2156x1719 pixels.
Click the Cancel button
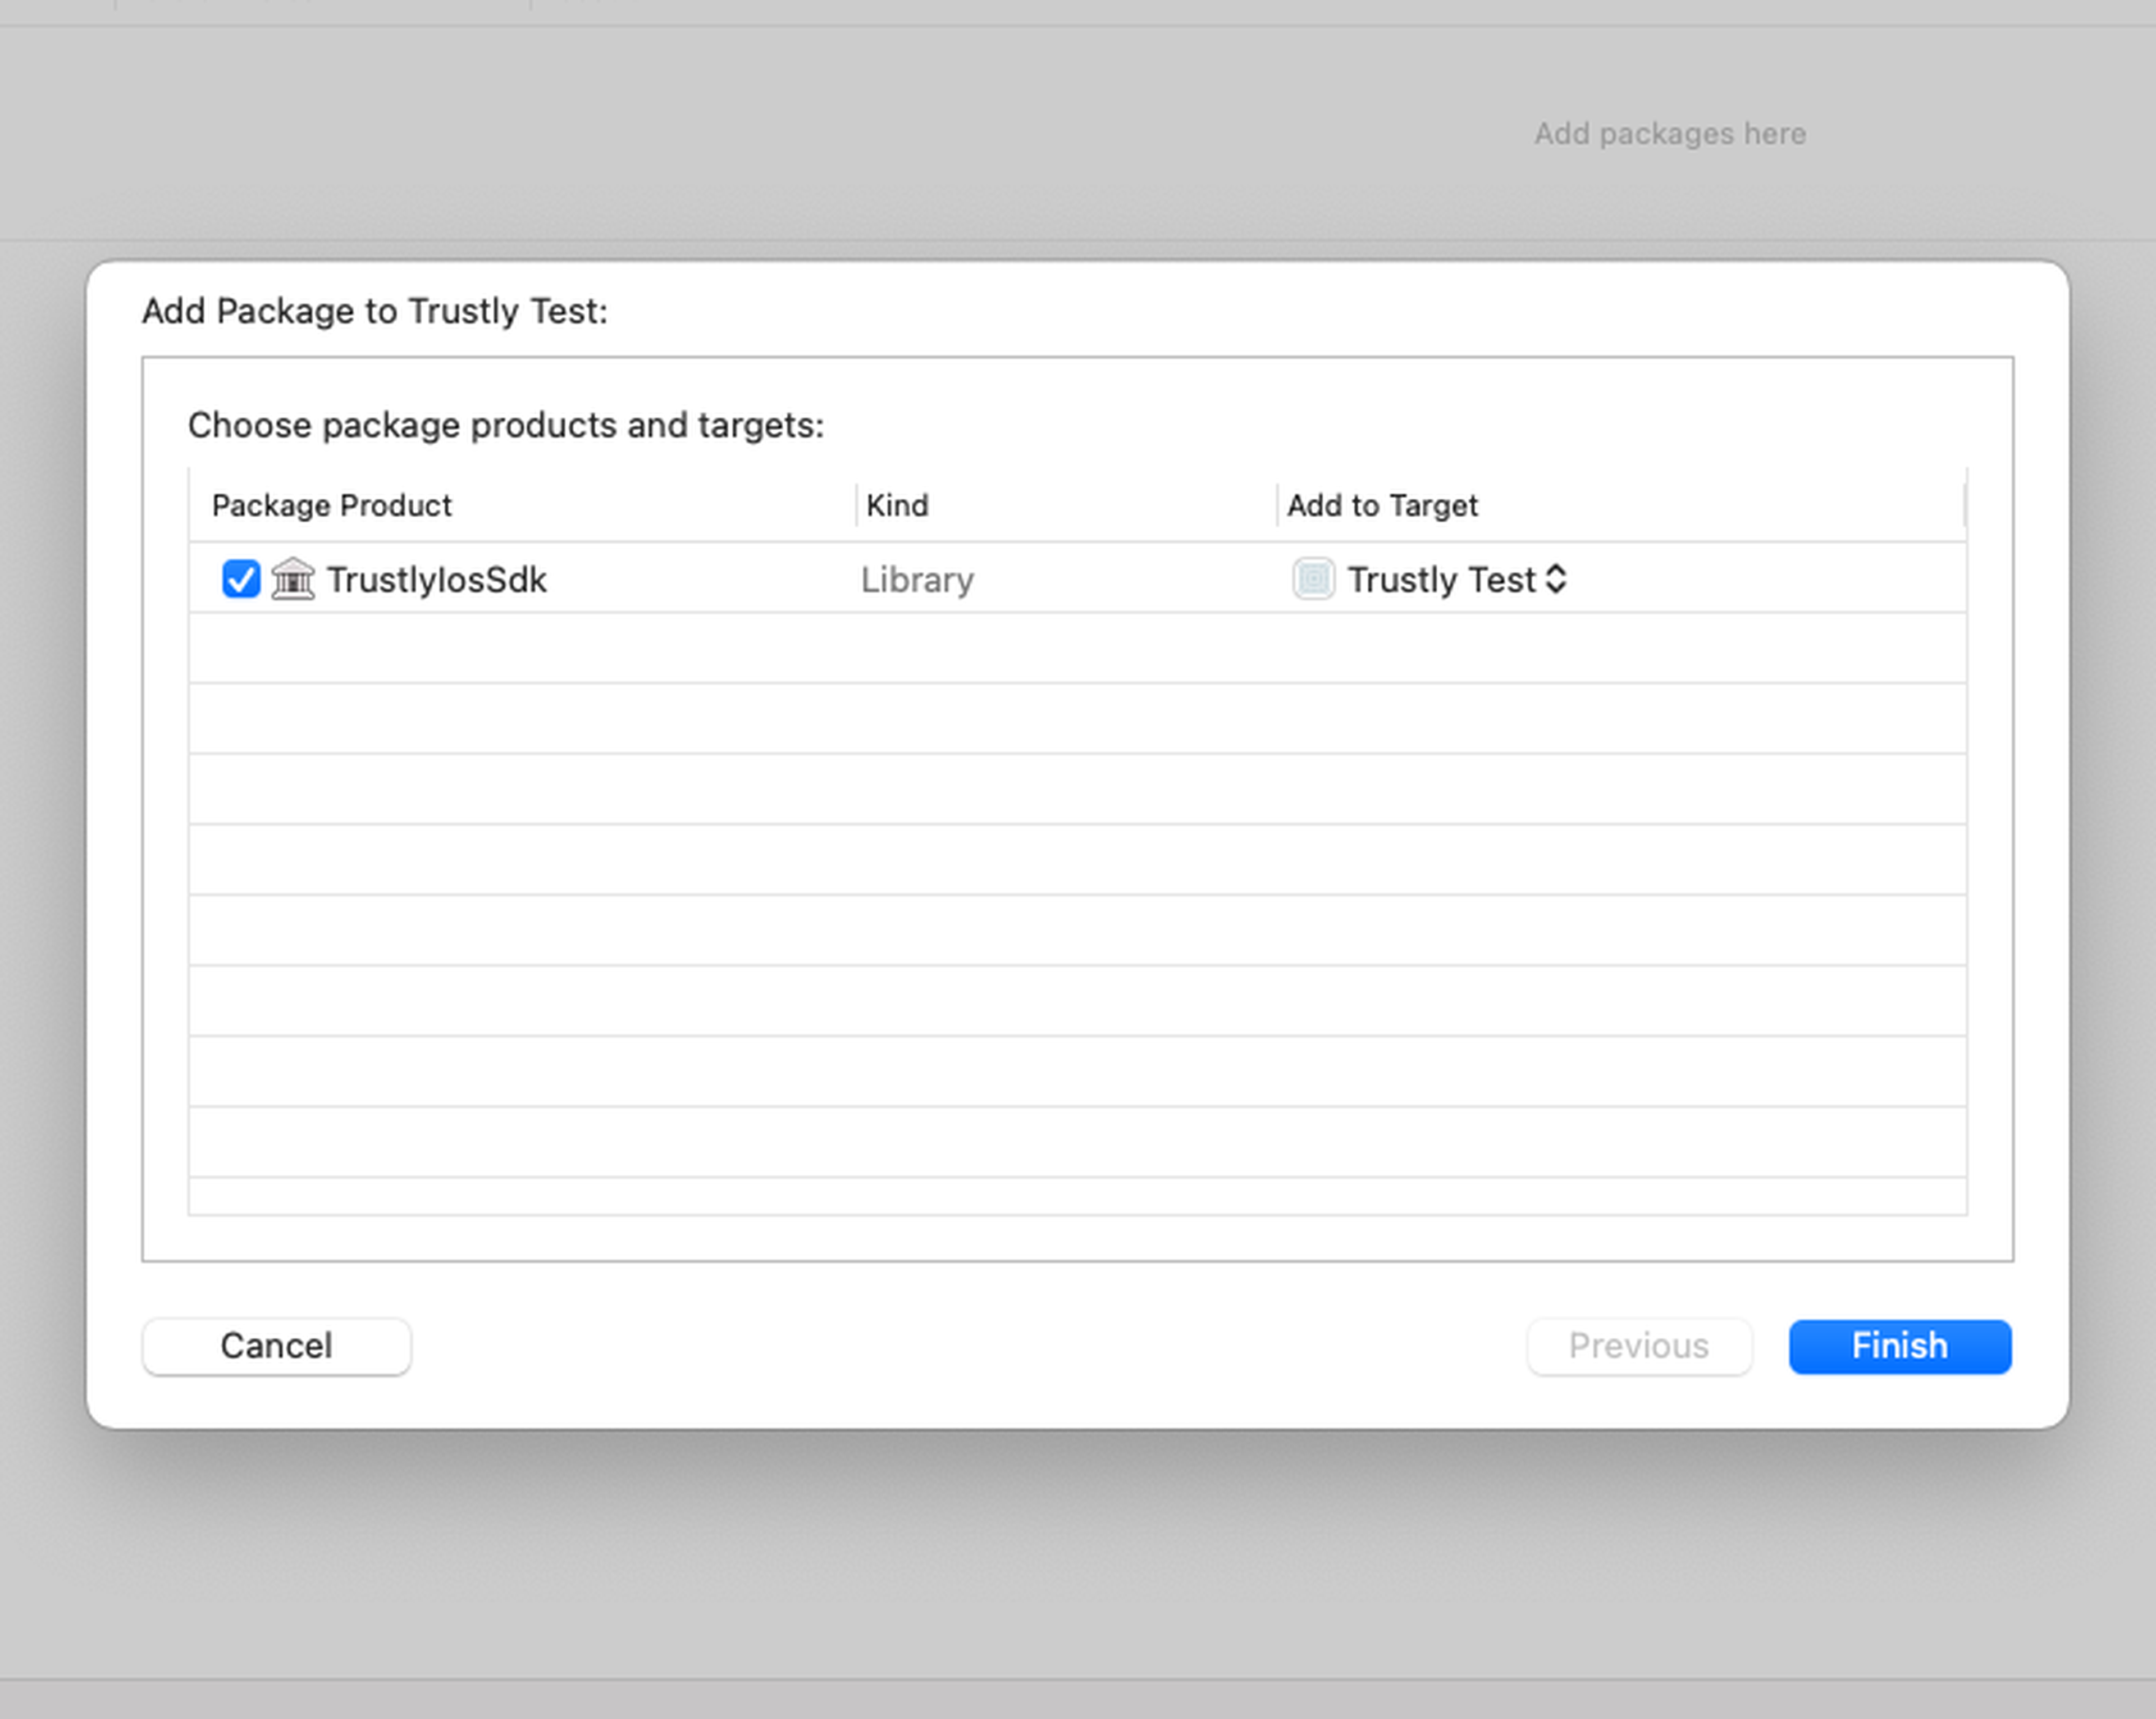pyautogui.click(x=276, y=1346)
